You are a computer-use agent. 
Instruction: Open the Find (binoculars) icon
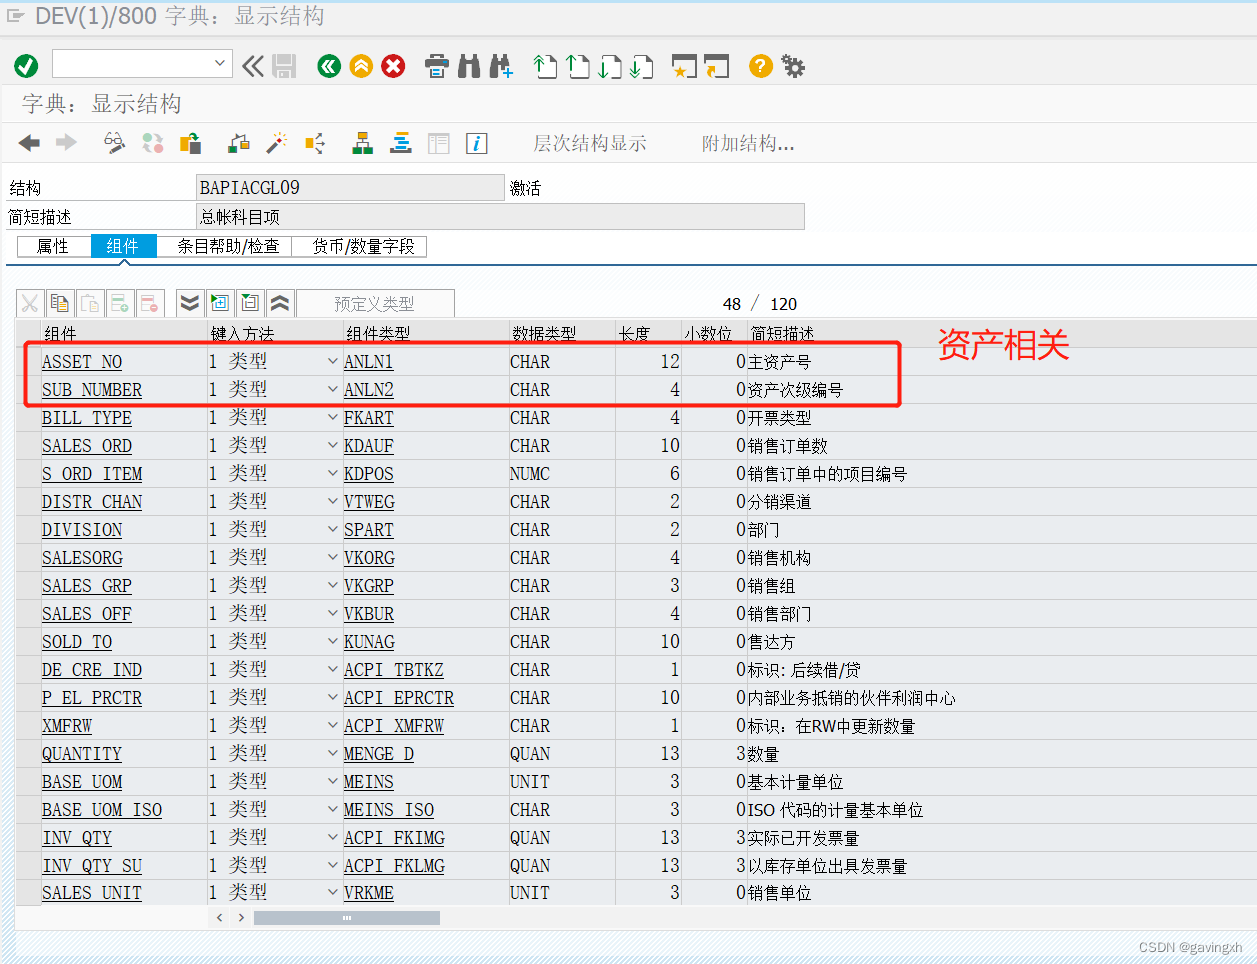click(468, 66)
